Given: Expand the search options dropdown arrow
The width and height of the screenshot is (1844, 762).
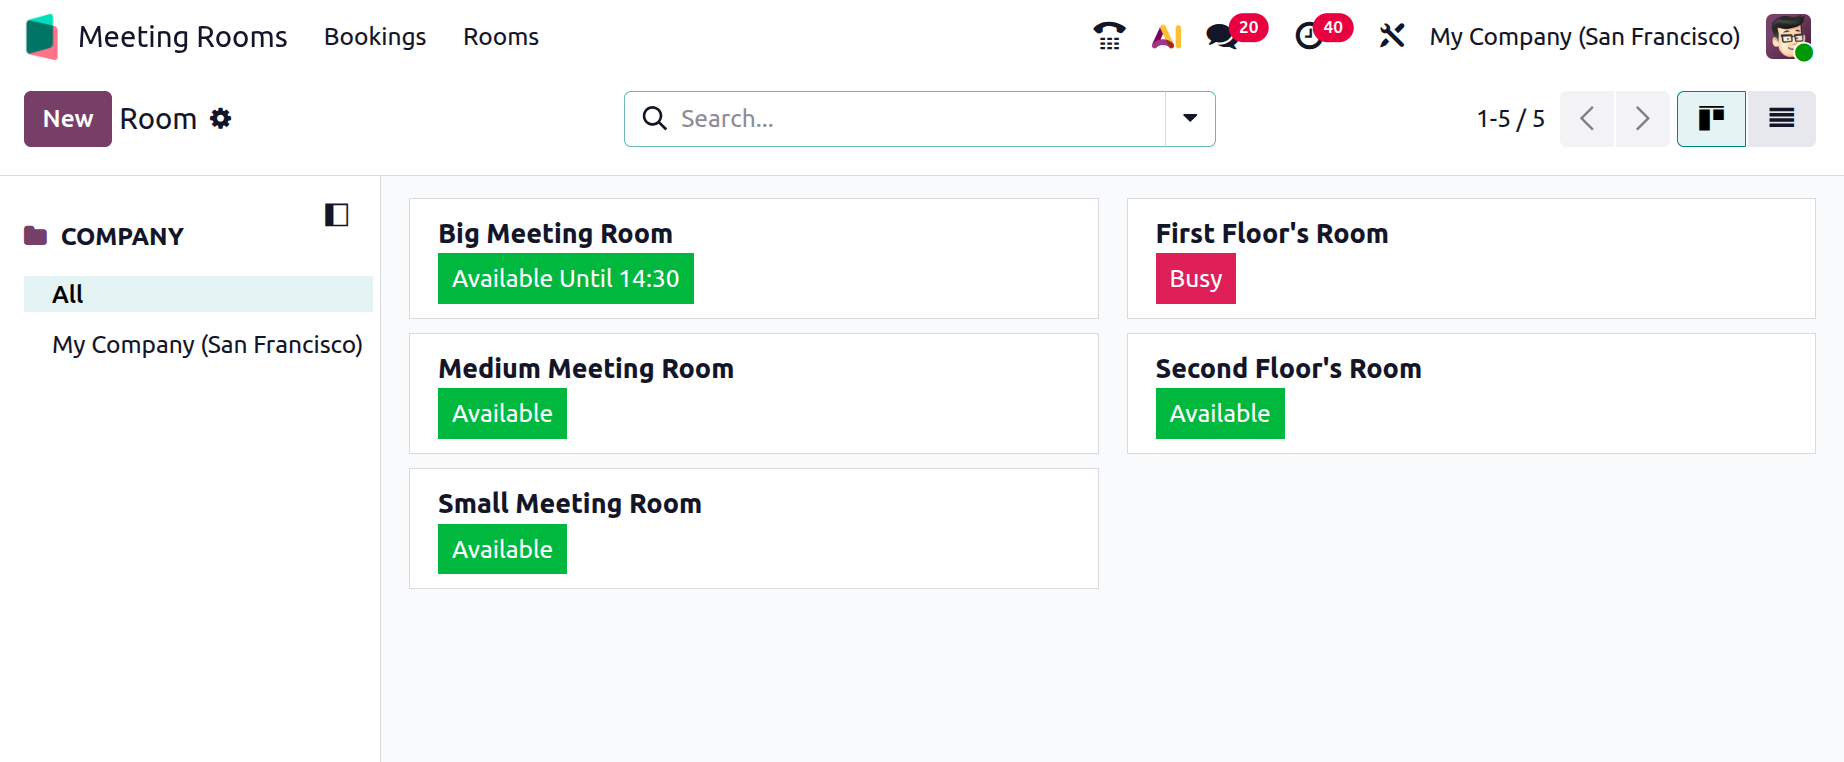Looking at the screenshot, I should pos(1190,119).
